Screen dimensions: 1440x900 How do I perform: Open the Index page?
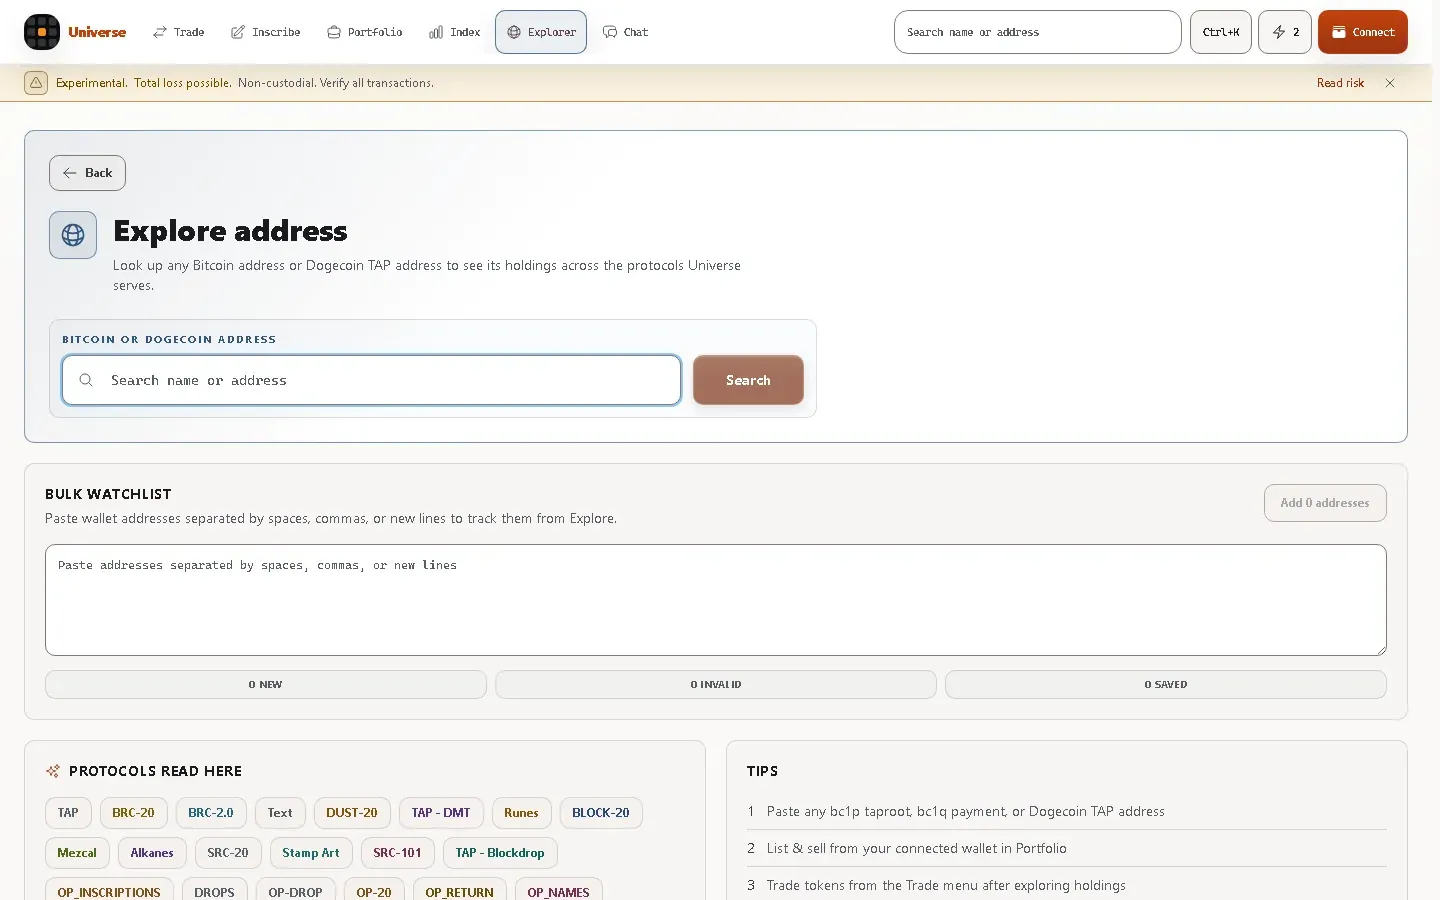click(455, 32)
